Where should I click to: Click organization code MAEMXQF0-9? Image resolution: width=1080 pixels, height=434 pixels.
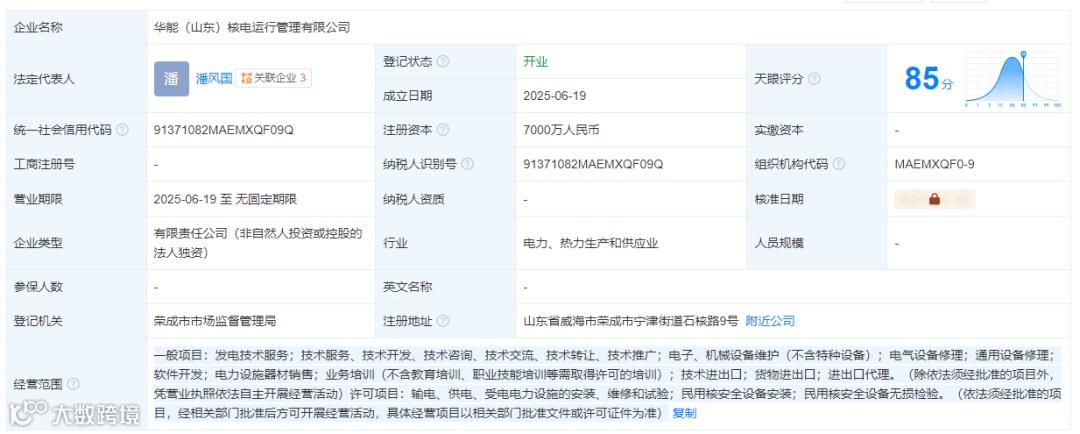click(x=934, y=164)
